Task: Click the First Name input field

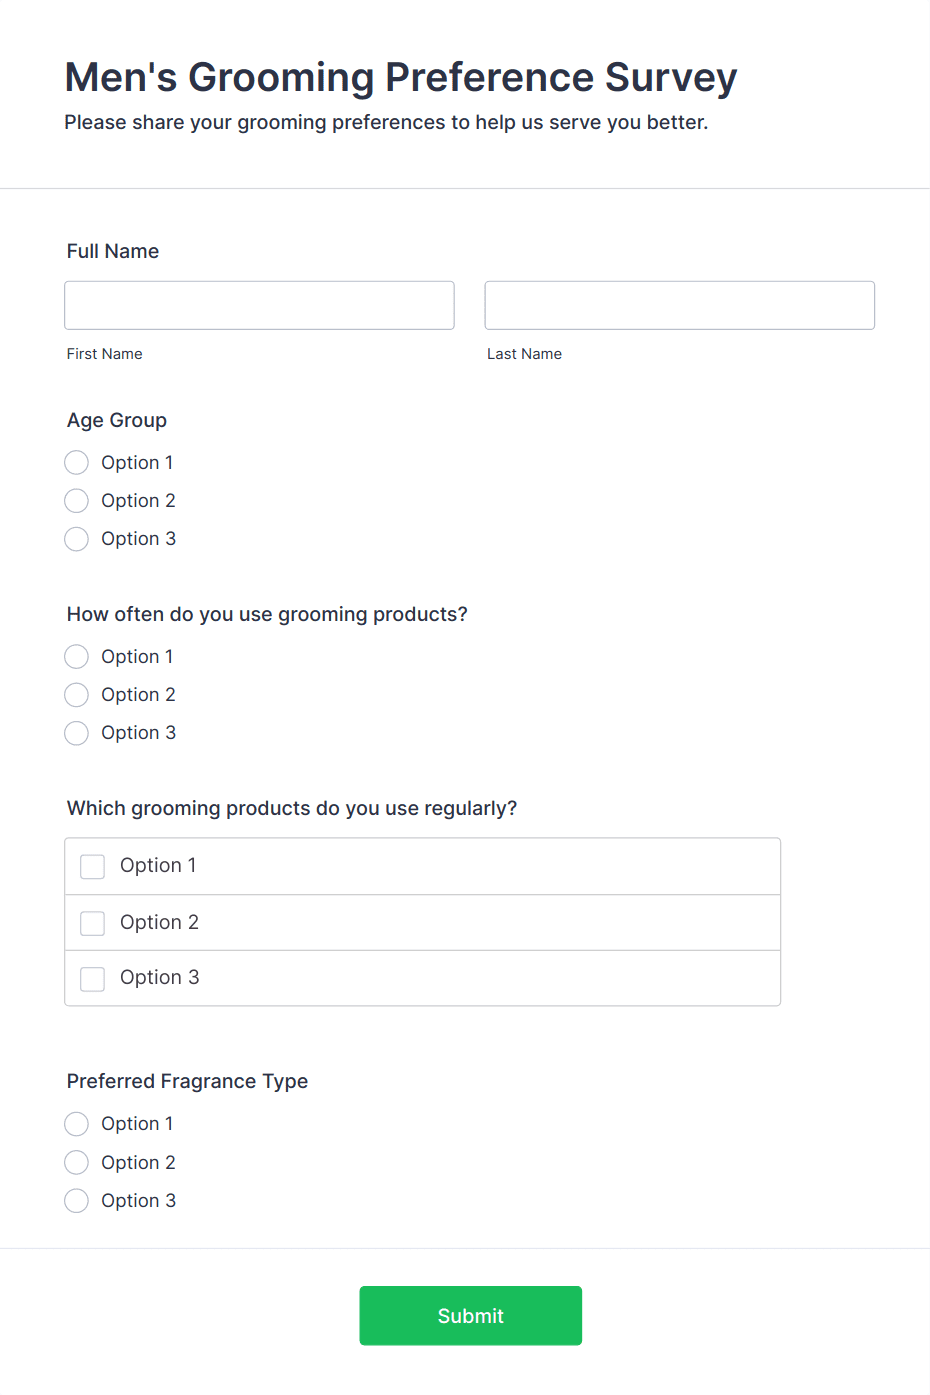Action: point(259,305)
